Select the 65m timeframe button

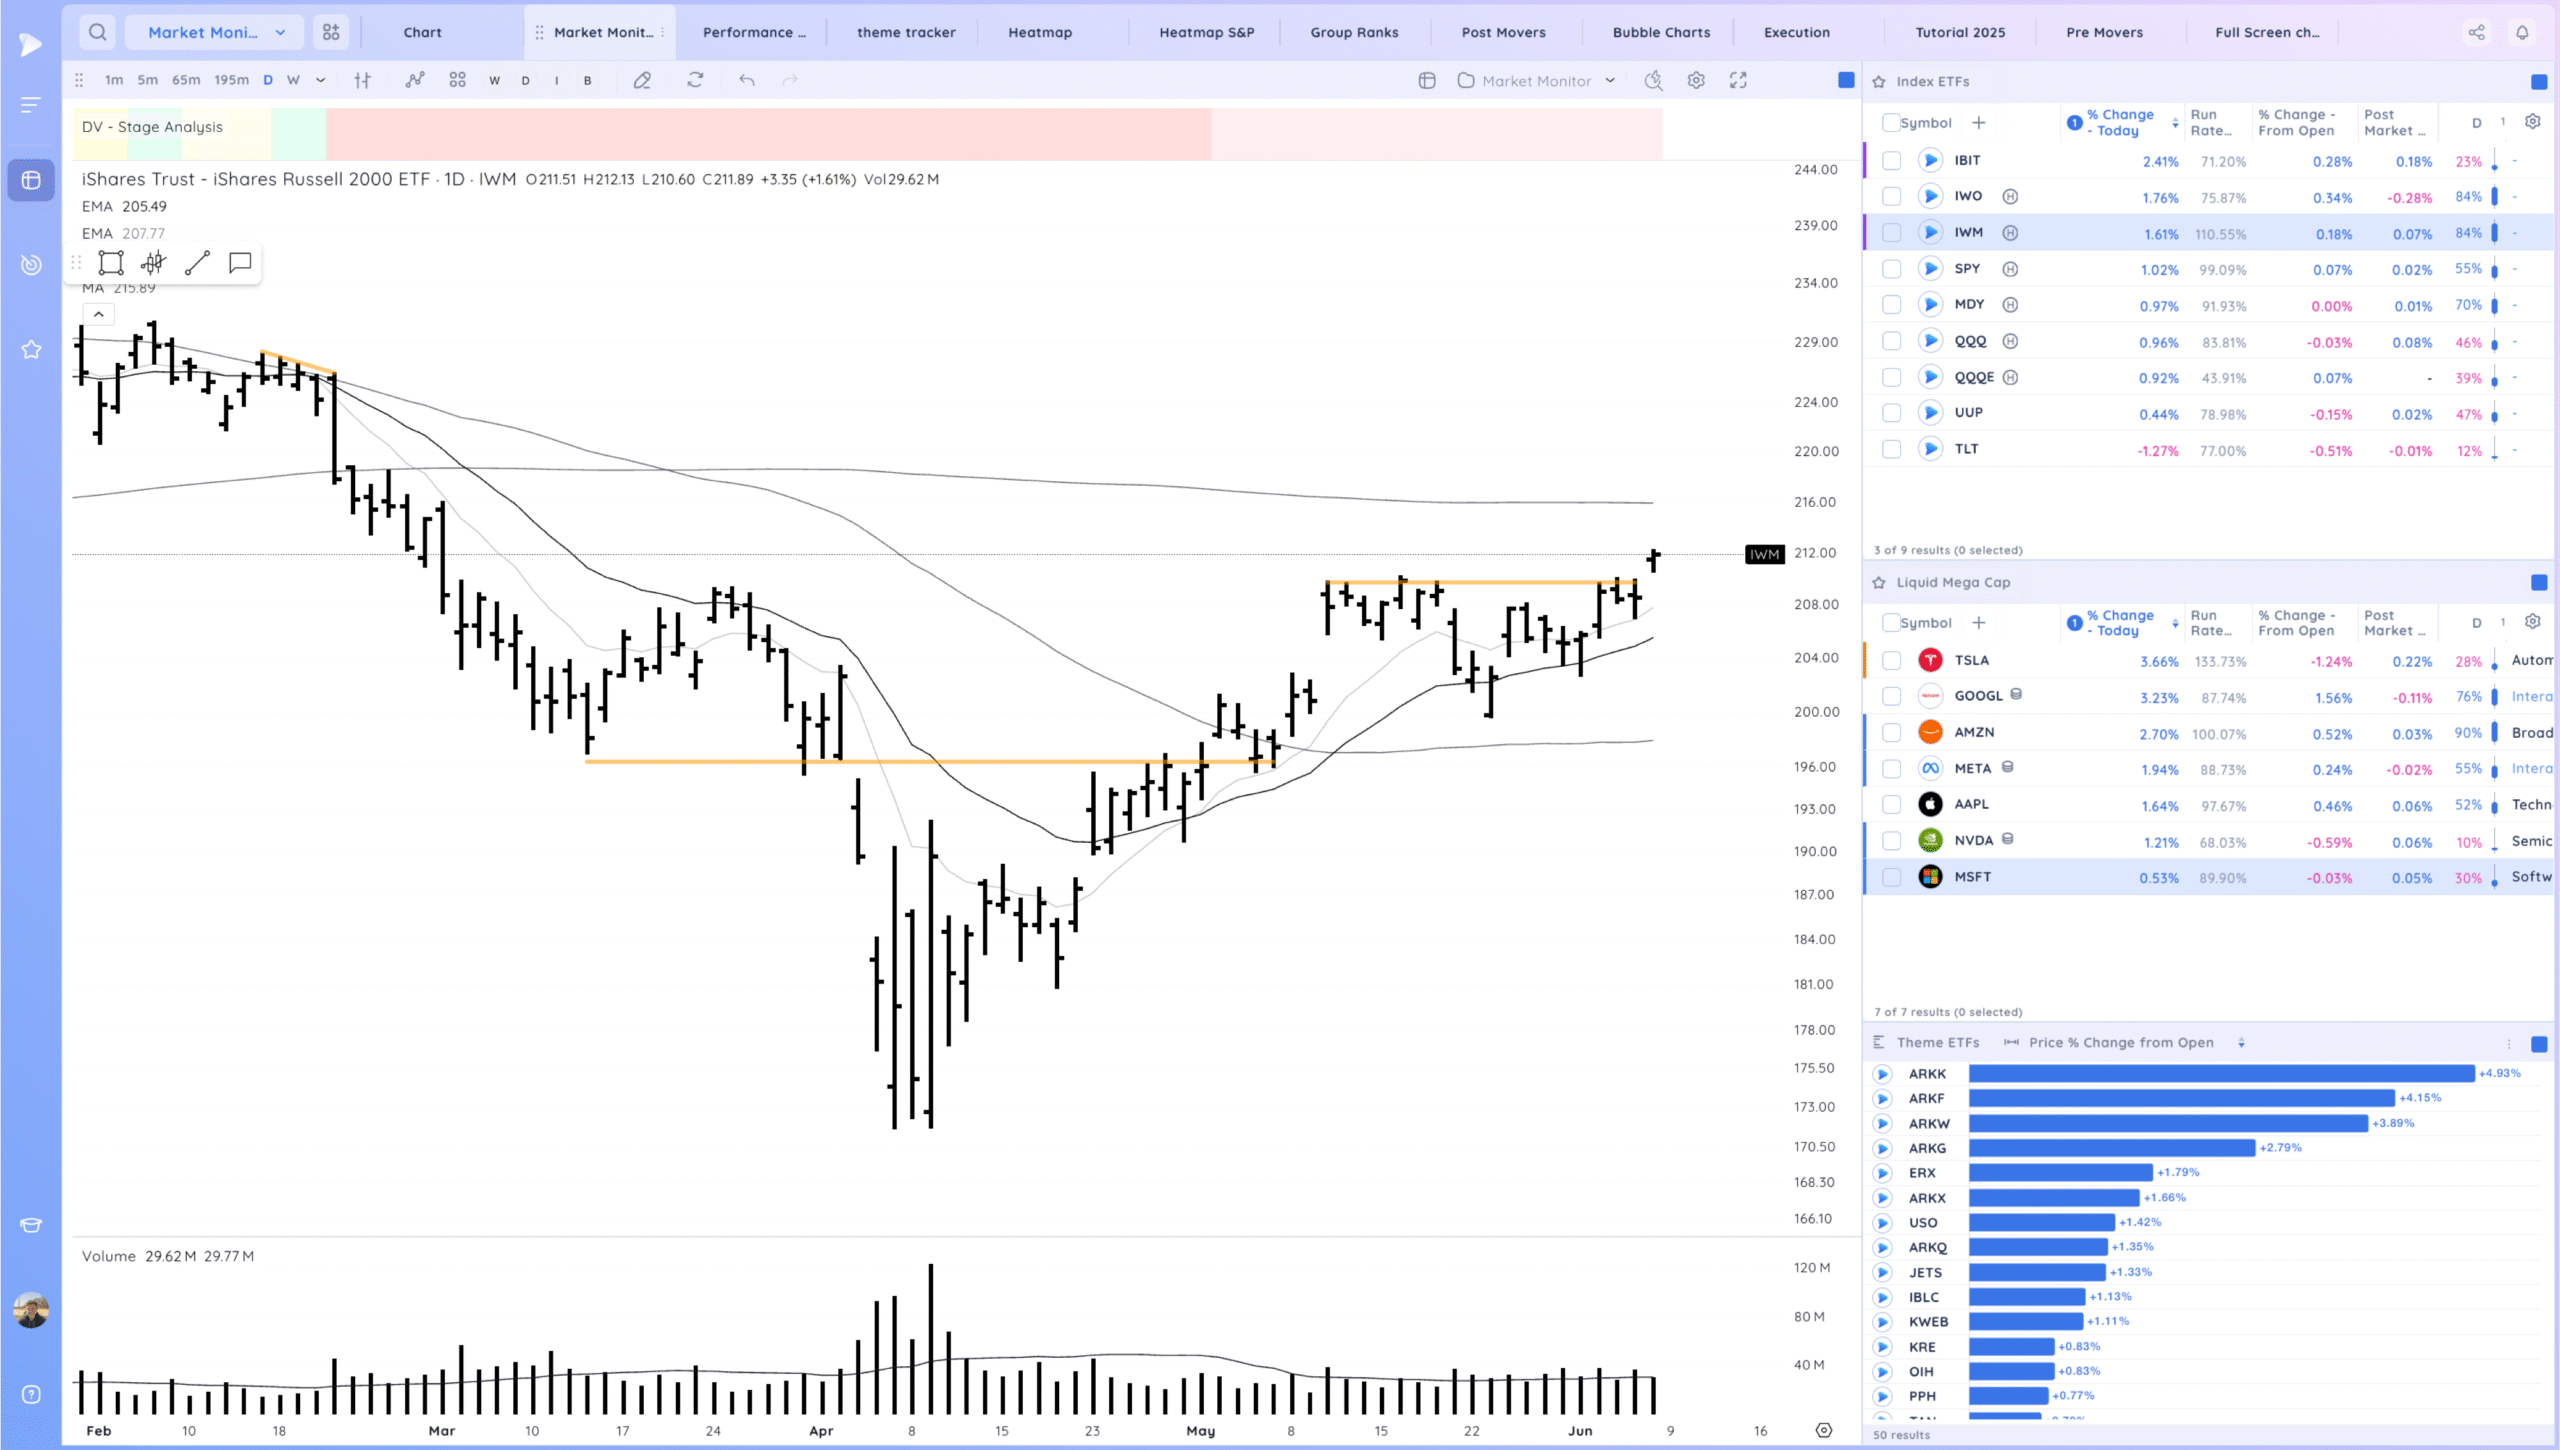(186, 80)
